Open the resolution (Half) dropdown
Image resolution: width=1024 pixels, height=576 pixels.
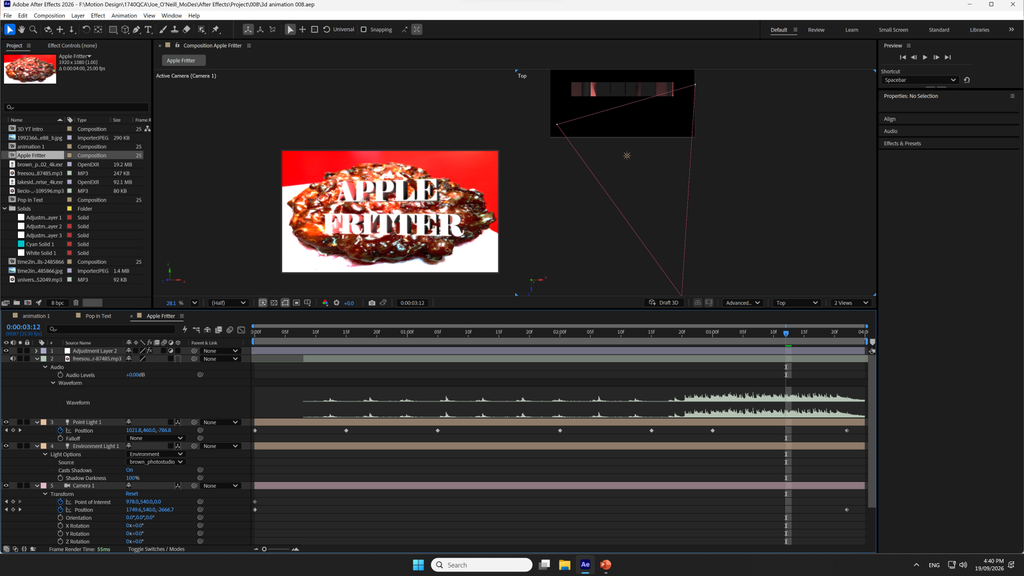(x=228, y=303)
